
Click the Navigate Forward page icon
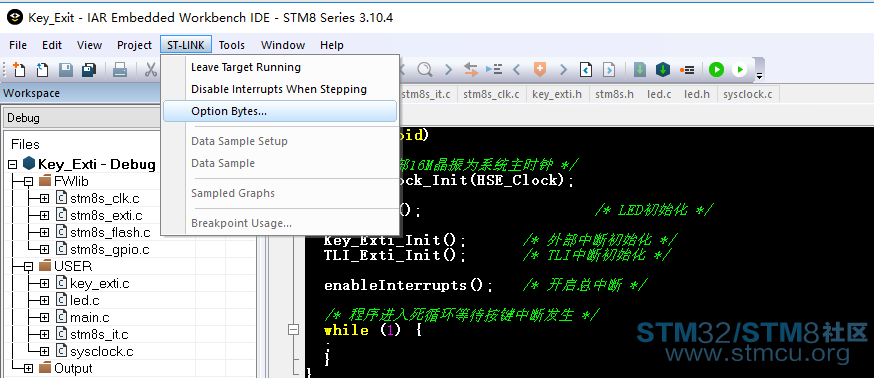pos(609,70)
